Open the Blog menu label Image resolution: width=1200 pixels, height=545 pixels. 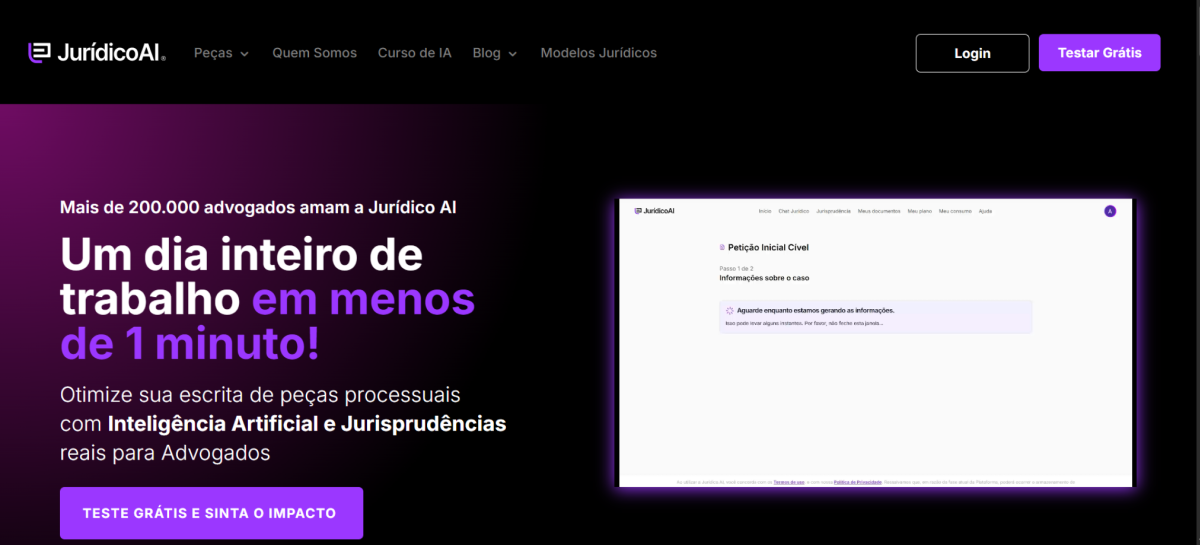click(x=486, y=53)
